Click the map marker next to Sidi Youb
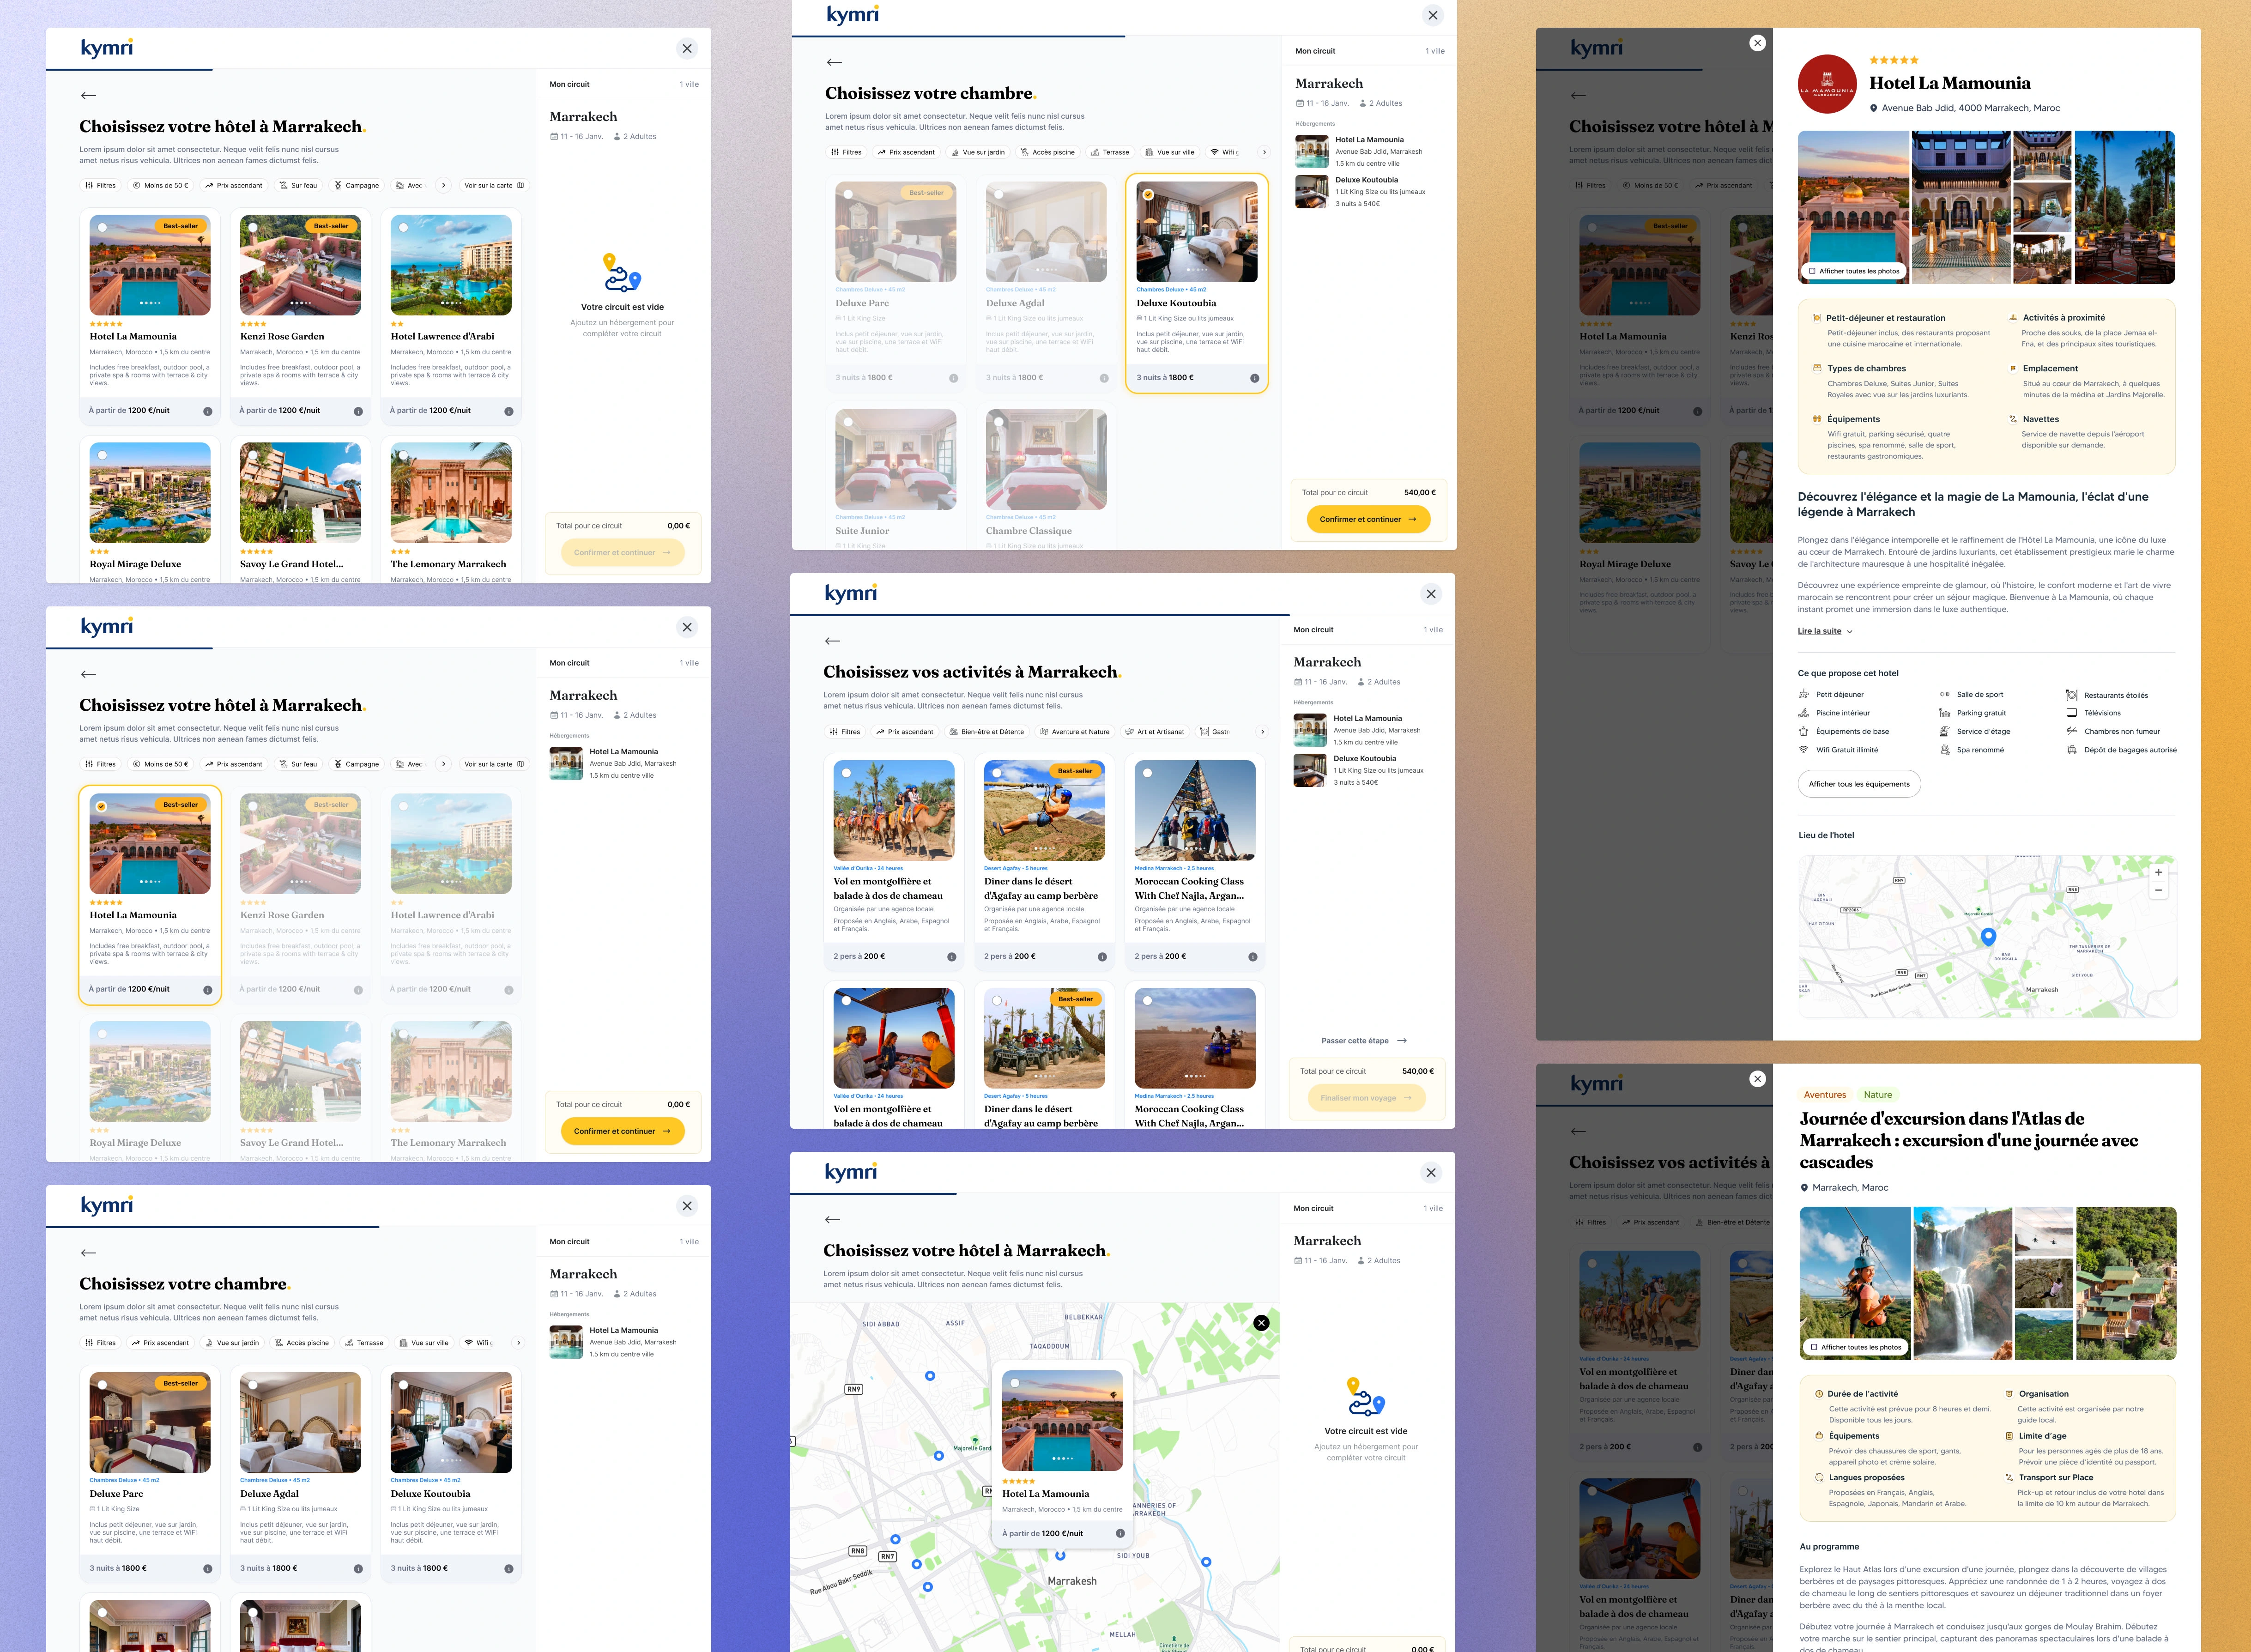 [1206, 1561]
